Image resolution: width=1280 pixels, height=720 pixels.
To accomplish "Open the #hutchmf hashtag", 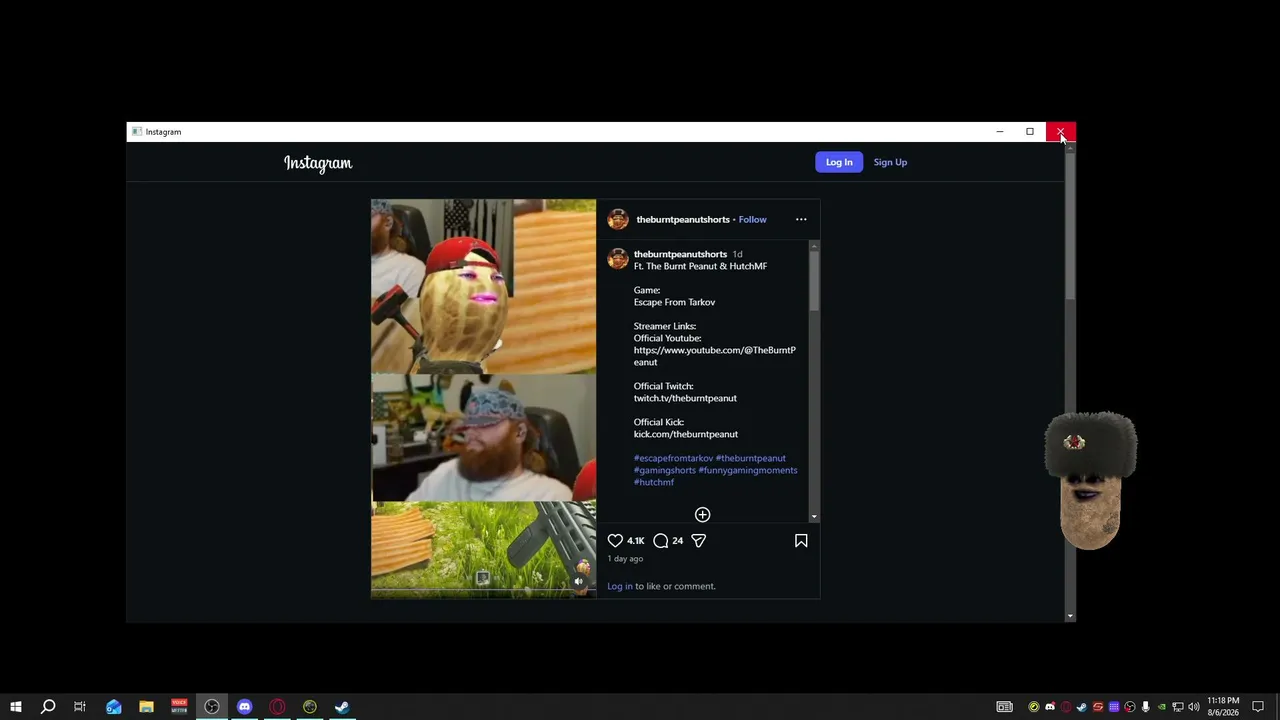I will (x=654, y=482).
